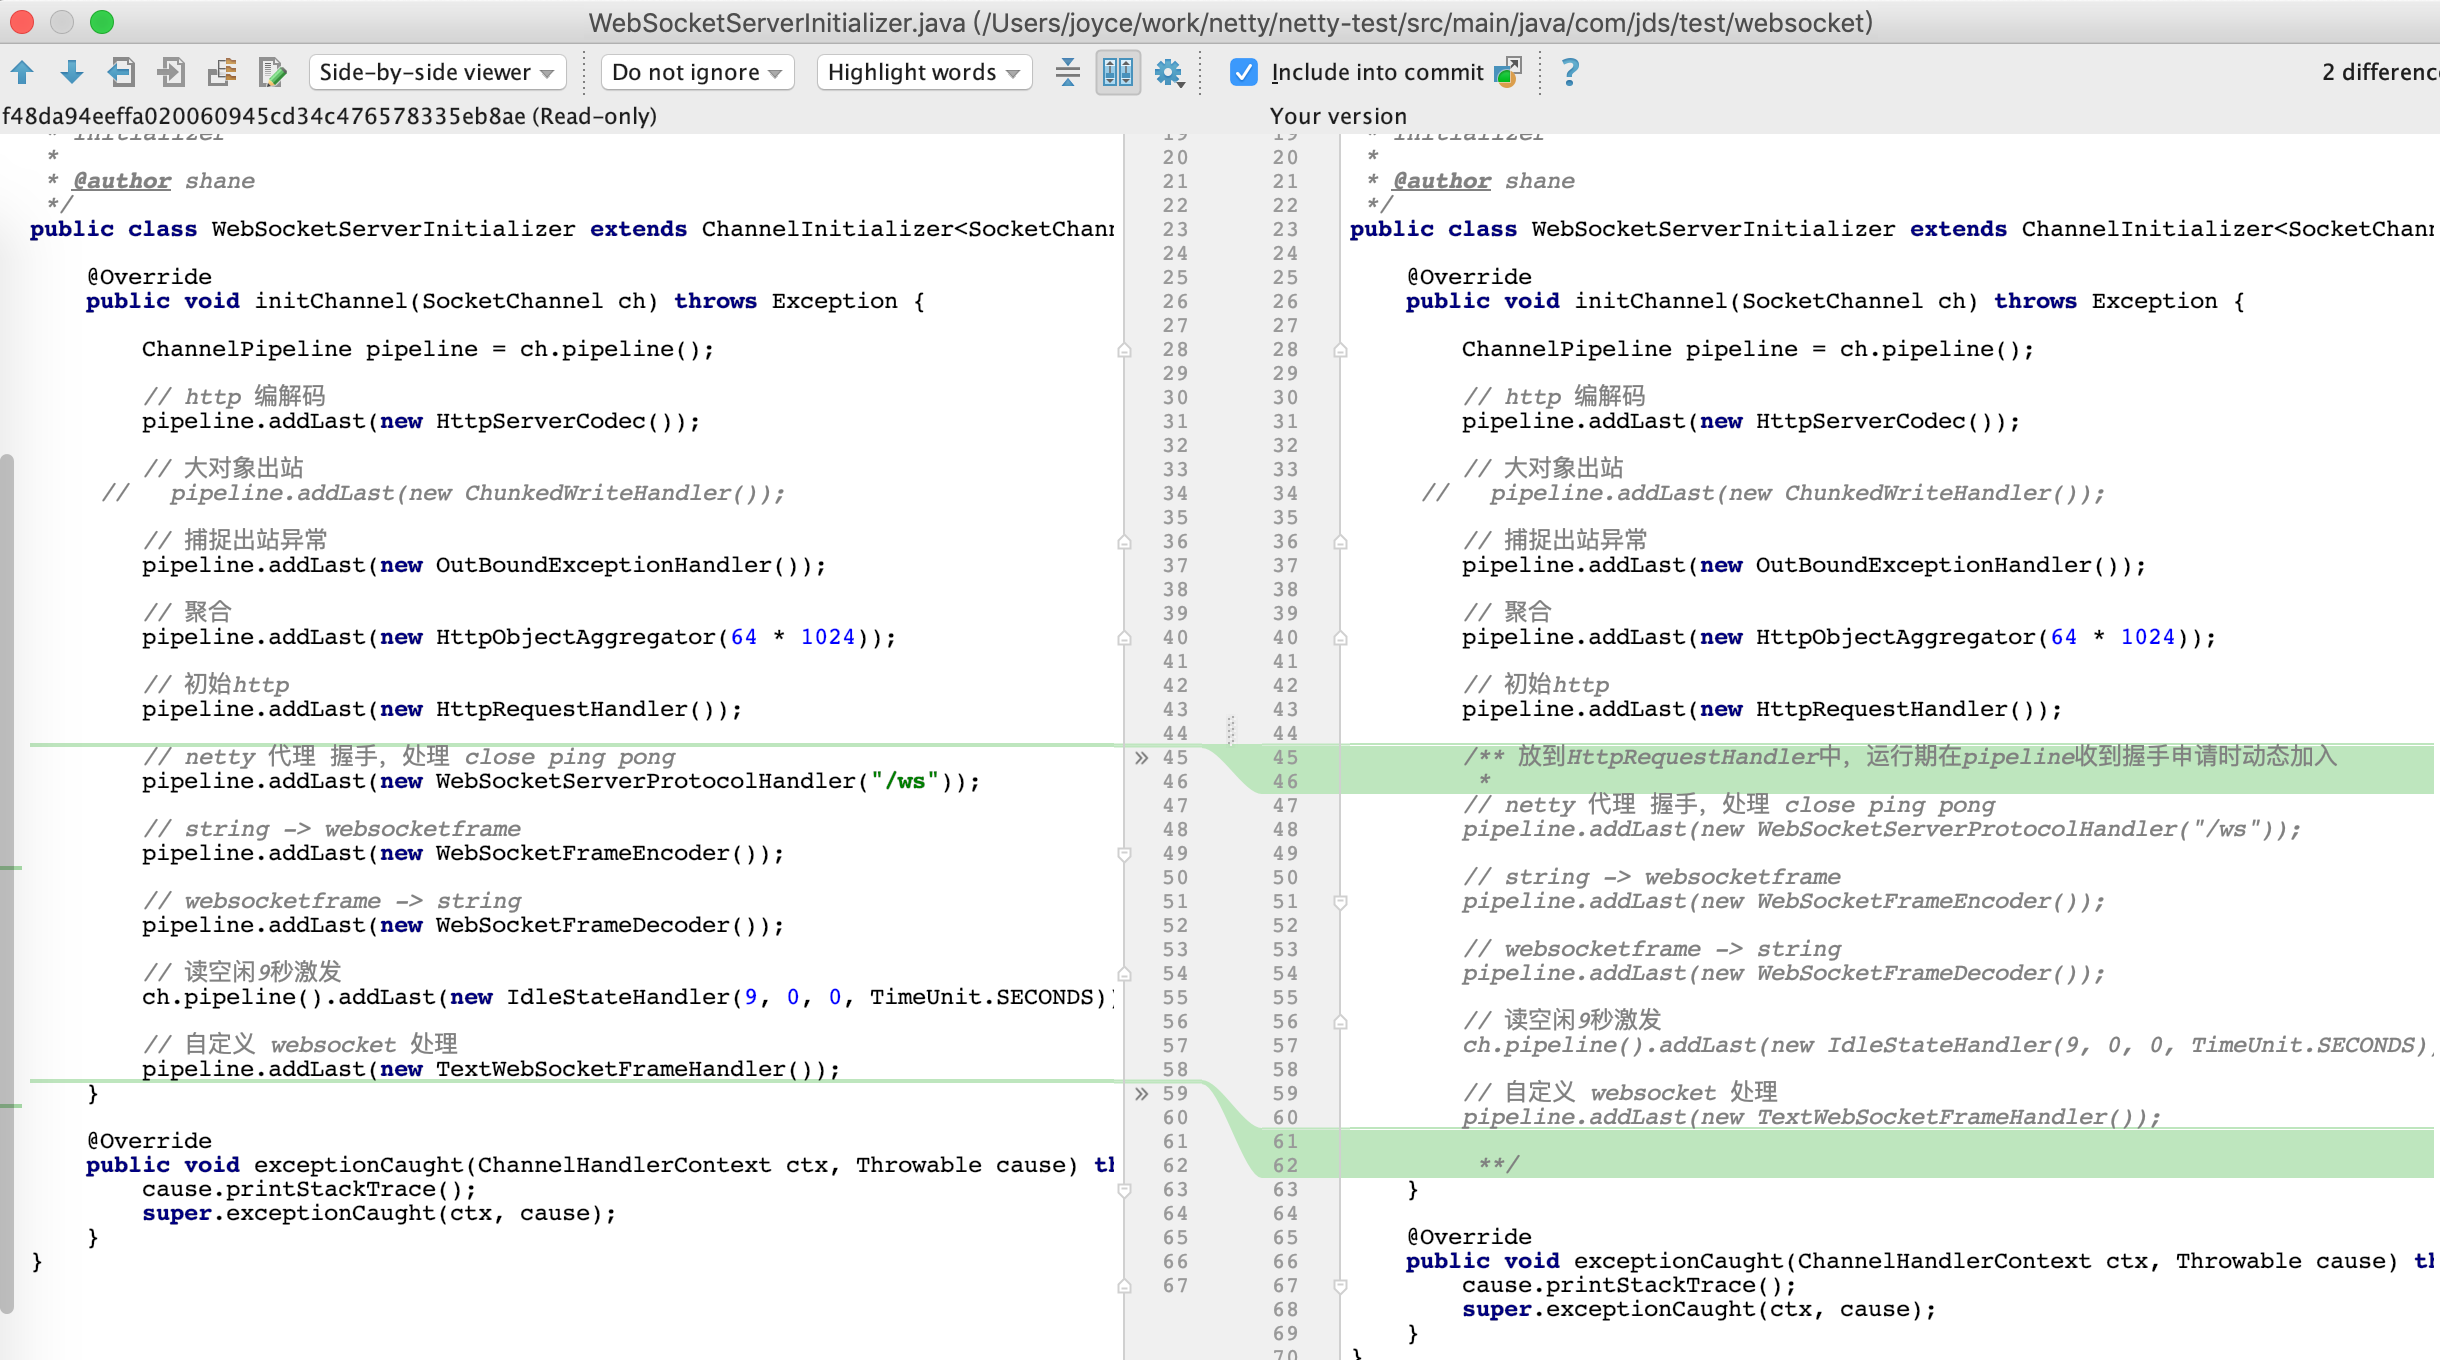Click the compare previous file icon
2440x1360 pixels.
(121, 72)
